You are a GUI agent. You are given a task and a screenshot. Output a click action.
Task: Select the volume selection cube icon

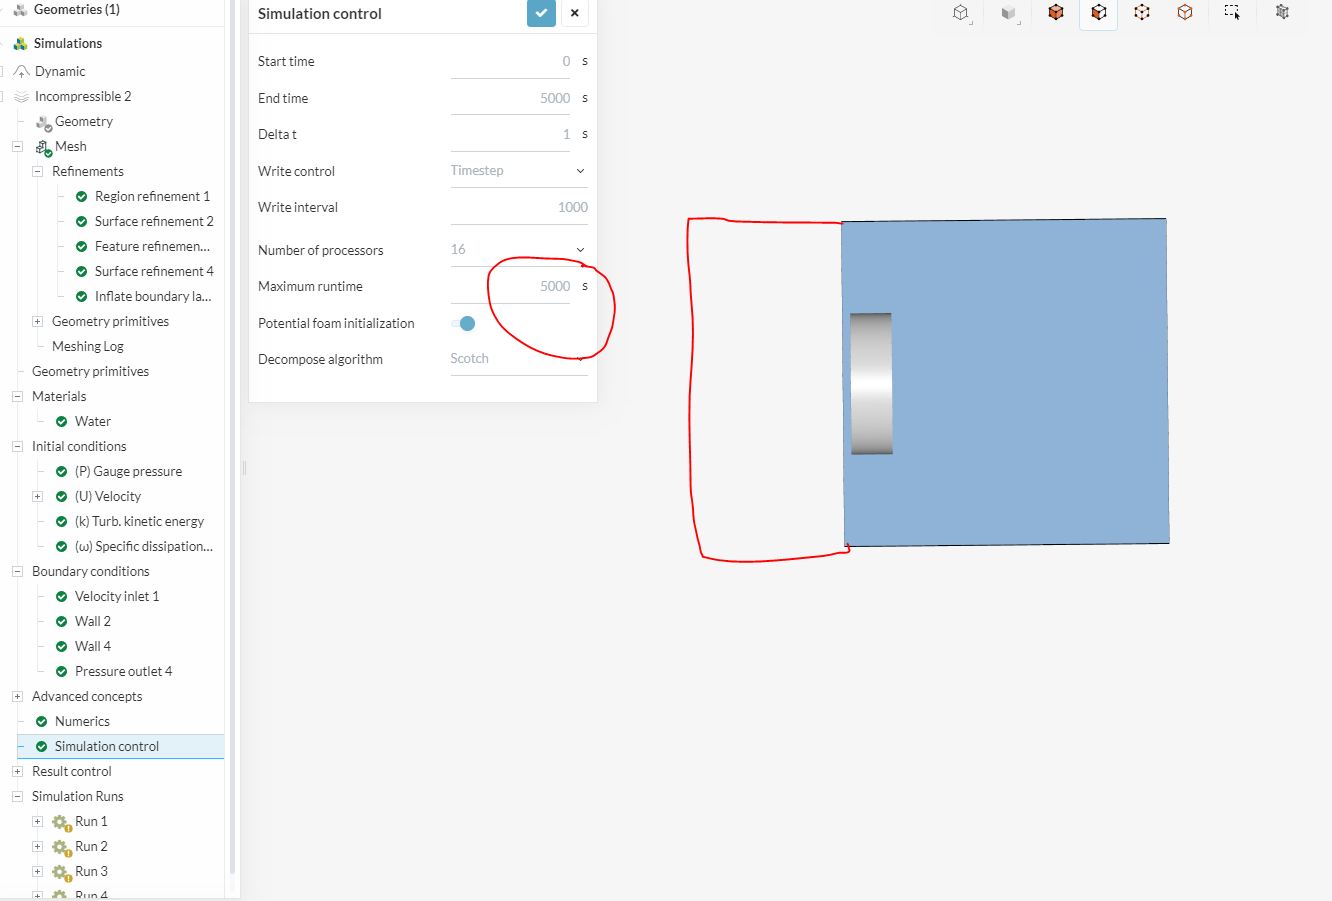[1055, 13]
